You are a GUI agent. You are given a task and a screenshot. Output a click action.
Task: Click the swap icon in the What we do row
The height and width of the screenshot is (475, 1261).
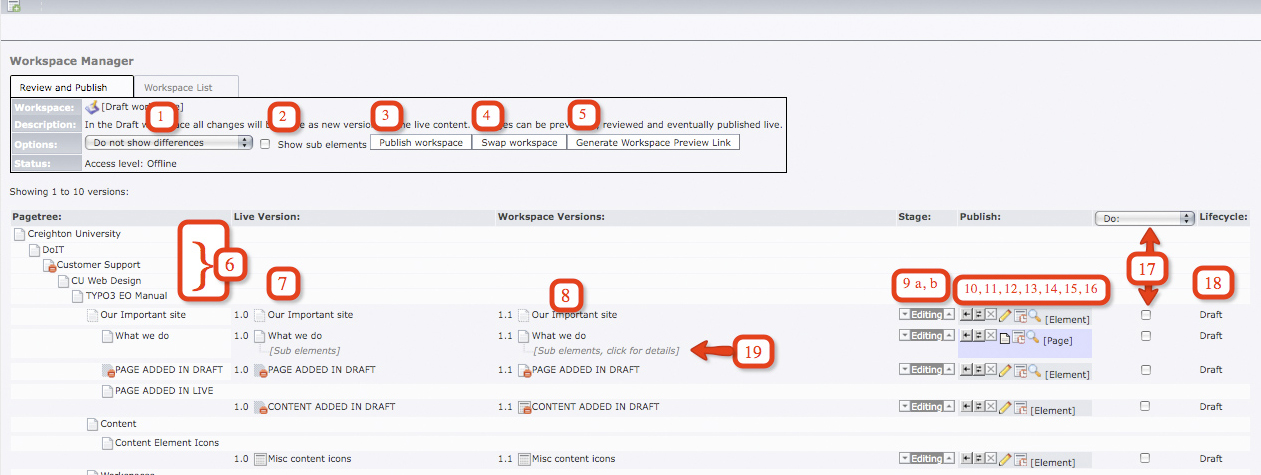(978, 337)
